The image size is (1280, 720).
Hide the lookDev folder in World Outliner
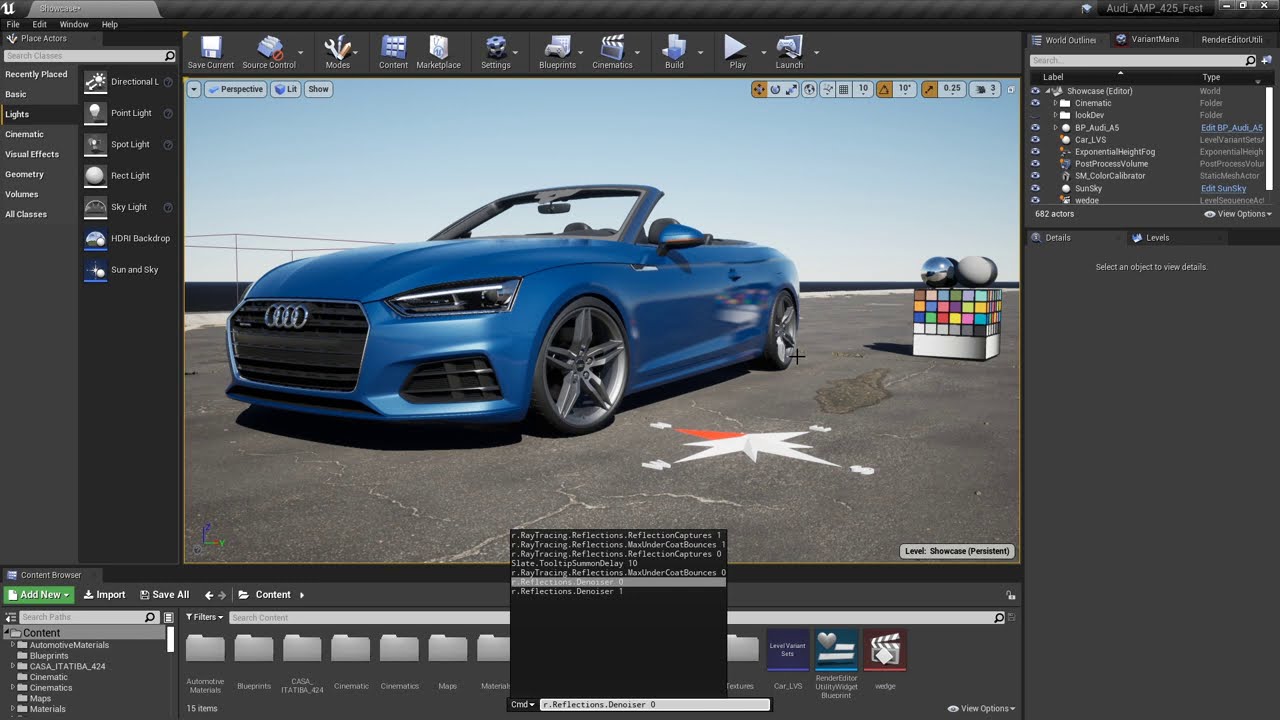click(1035, 115)
